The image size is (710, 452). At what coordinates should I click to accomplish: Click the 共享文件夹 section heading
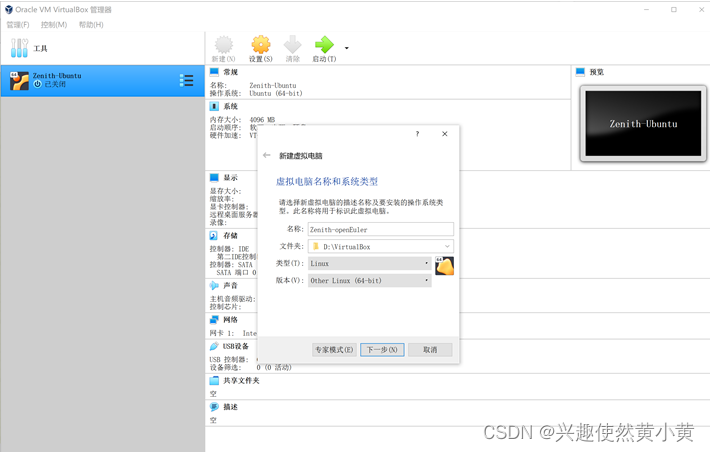(241, 380)
